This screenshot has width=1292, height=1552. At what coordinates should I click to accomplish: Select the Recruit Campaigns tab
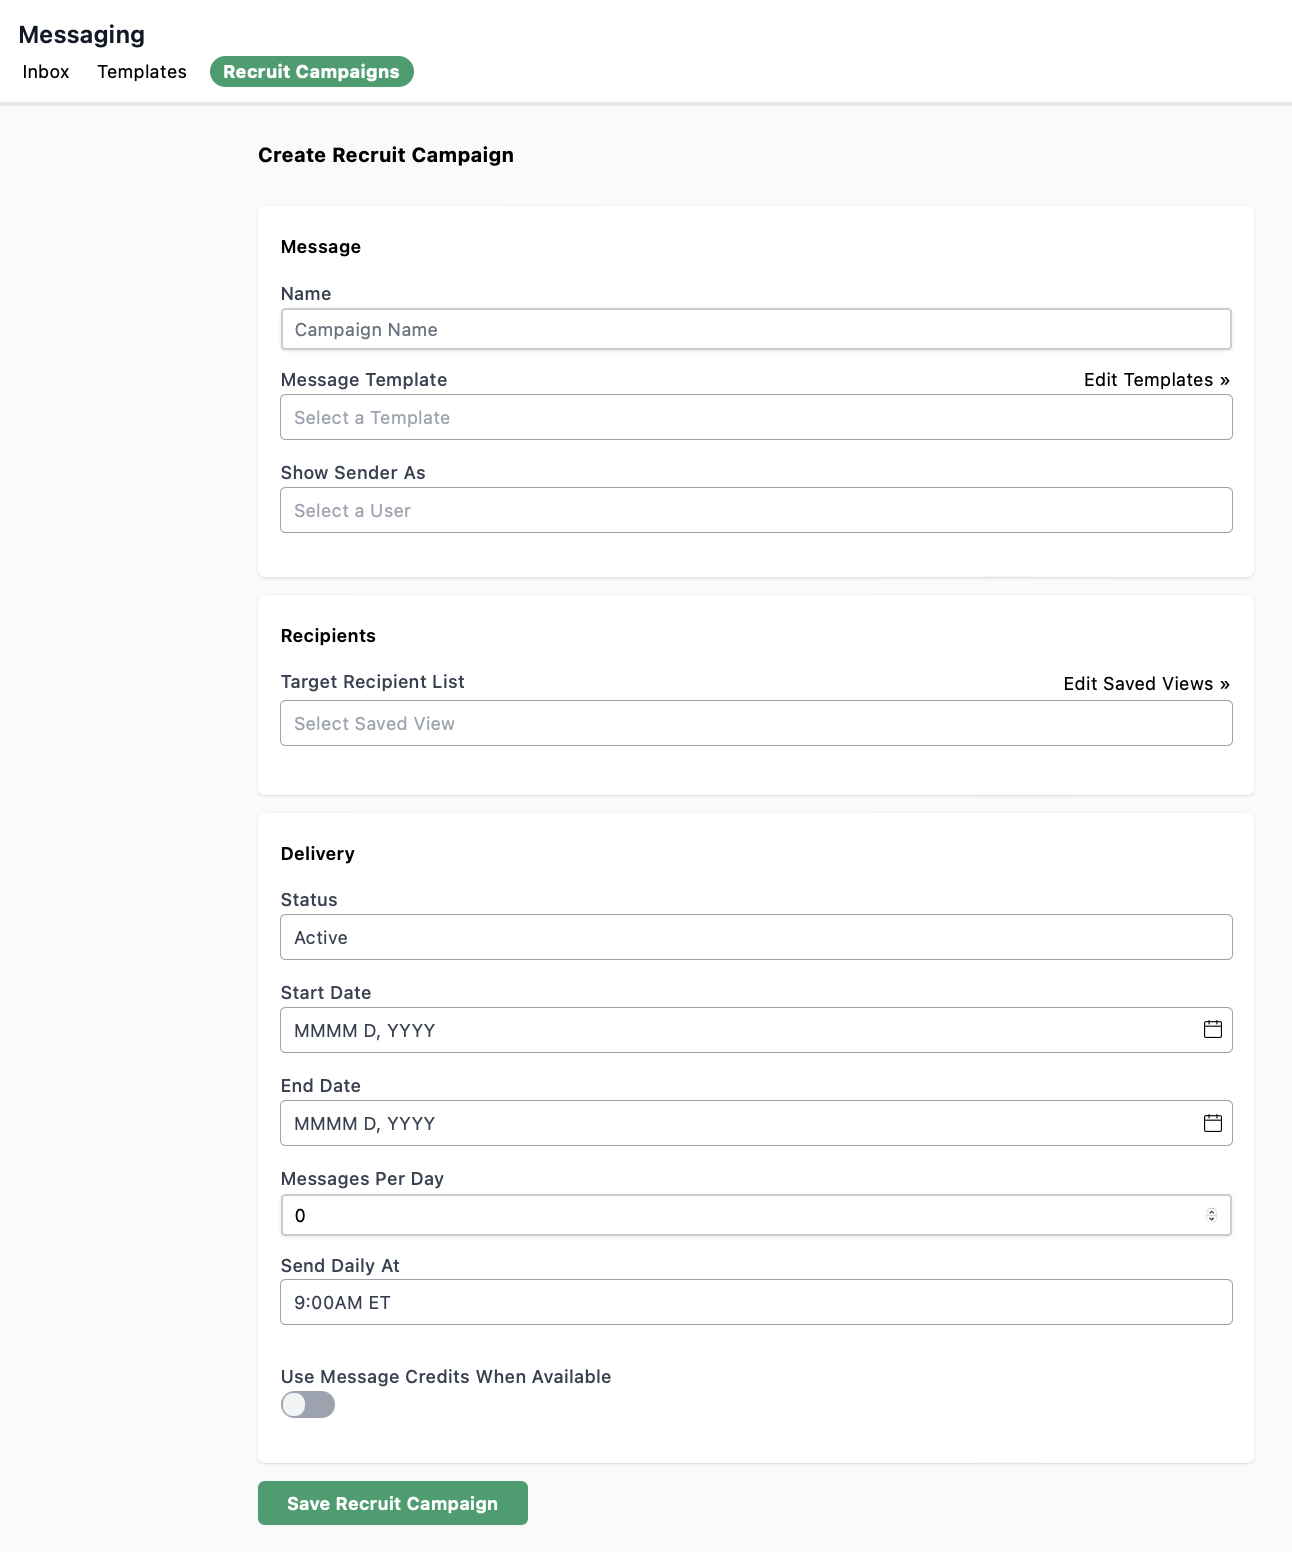pyautogui.click(x=311, y=72)
